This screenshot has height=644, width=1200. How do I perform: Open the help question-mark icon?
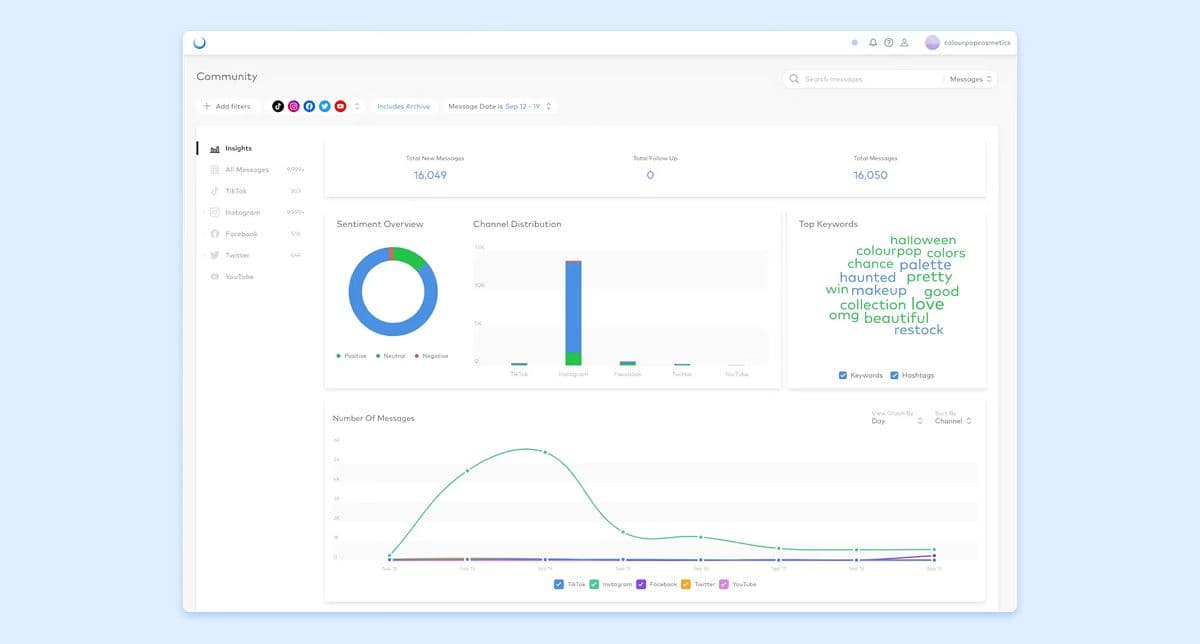(888, 43)
